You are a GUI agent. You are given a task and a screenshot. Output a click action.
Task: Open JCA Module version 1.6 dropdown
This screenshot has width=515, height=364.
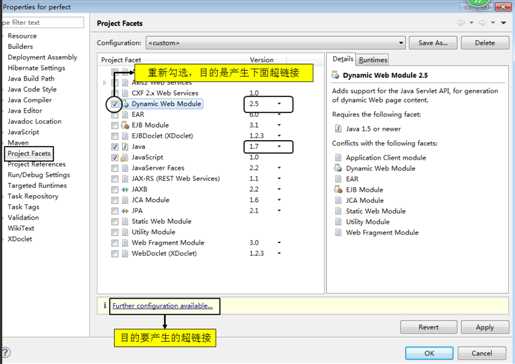click(x=279, y=200)
